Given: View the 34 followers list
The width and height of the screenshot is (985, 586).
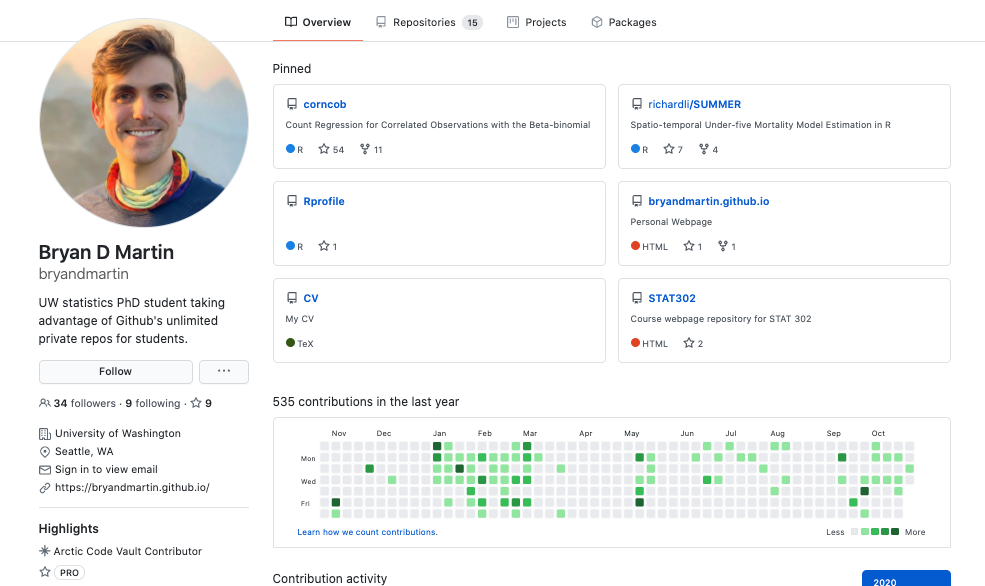Looking at the screenshot, I should click(x=85, y=403).
